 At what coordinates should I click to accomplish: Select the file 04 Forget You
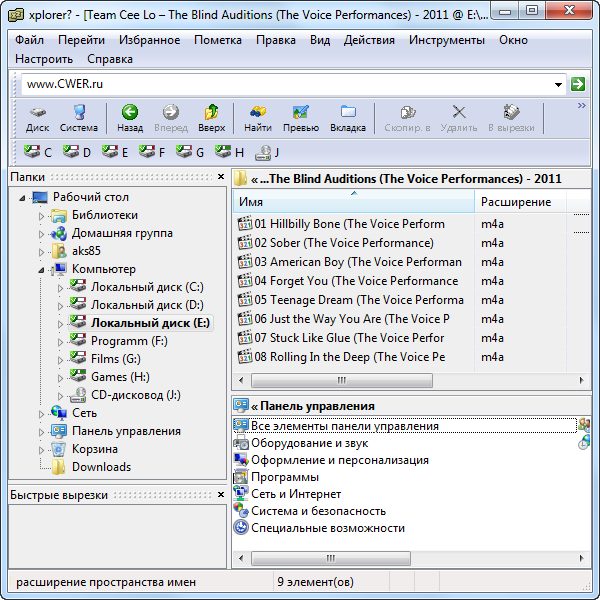(x=355, y=281)
